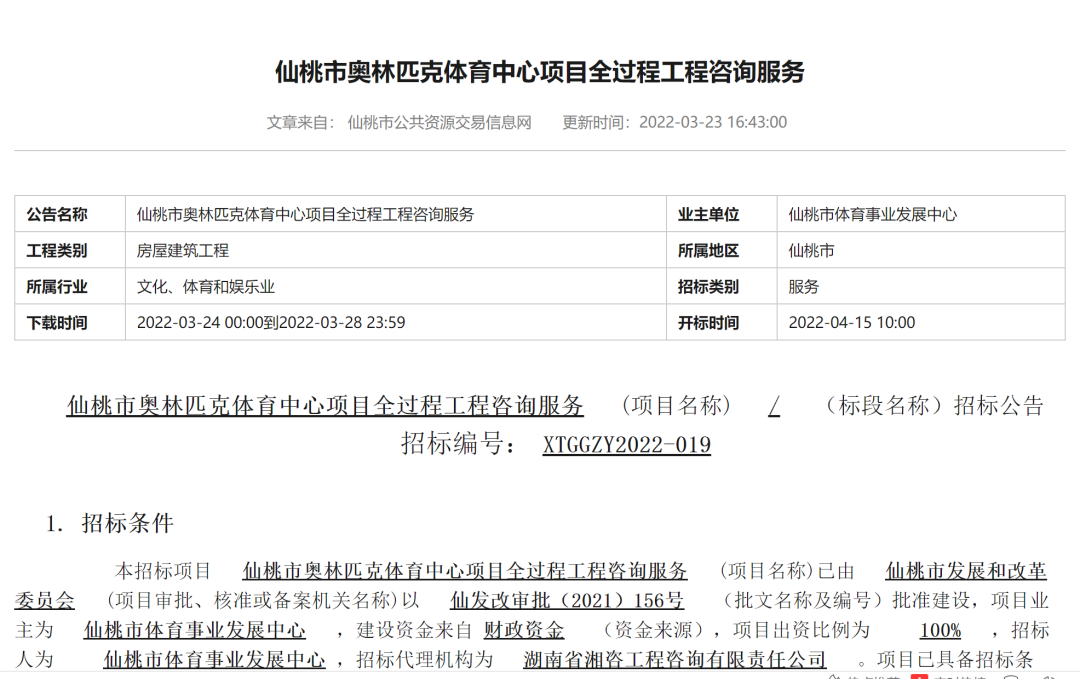Click the underlined 100% funding ratio
This screenshot has width=1080, height=679.
click(x=940, y=630)
